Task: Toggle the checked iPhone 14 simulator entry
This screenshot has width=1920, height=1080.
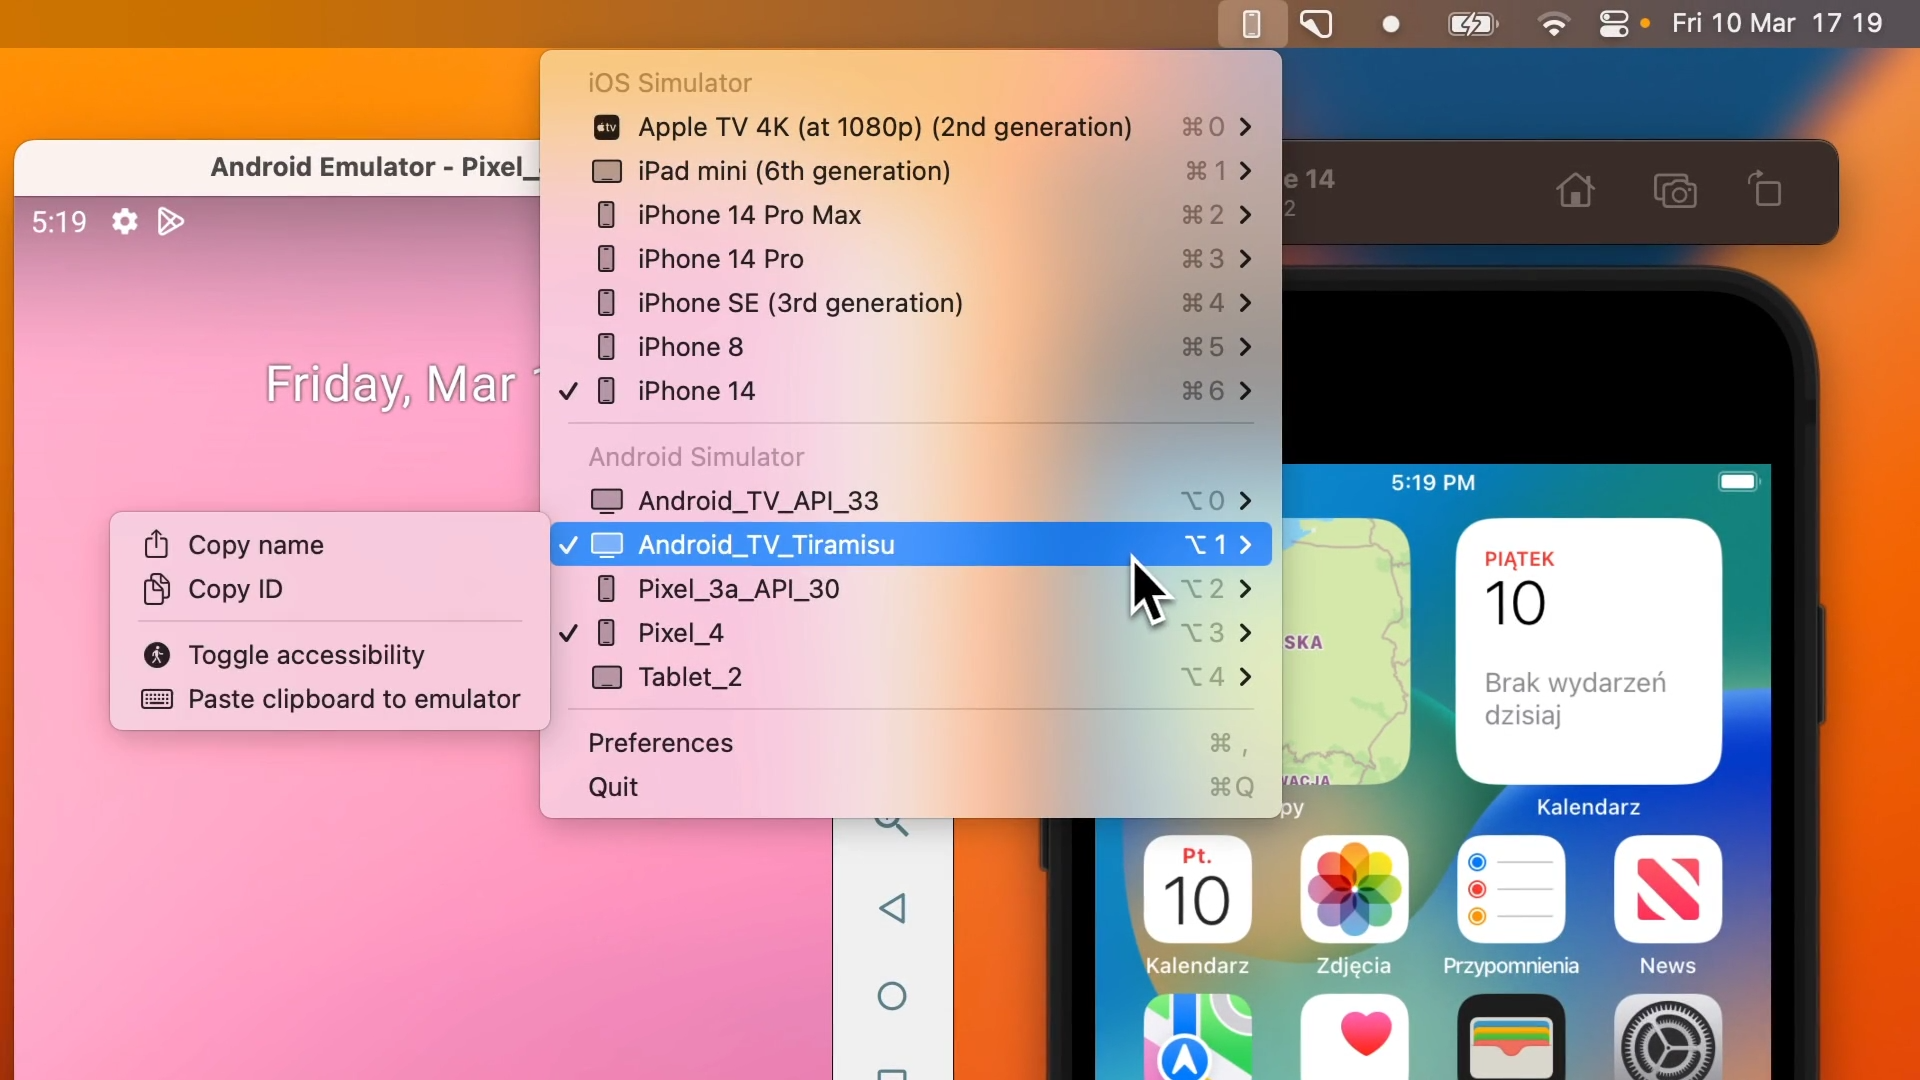Action: pos(697,391)
